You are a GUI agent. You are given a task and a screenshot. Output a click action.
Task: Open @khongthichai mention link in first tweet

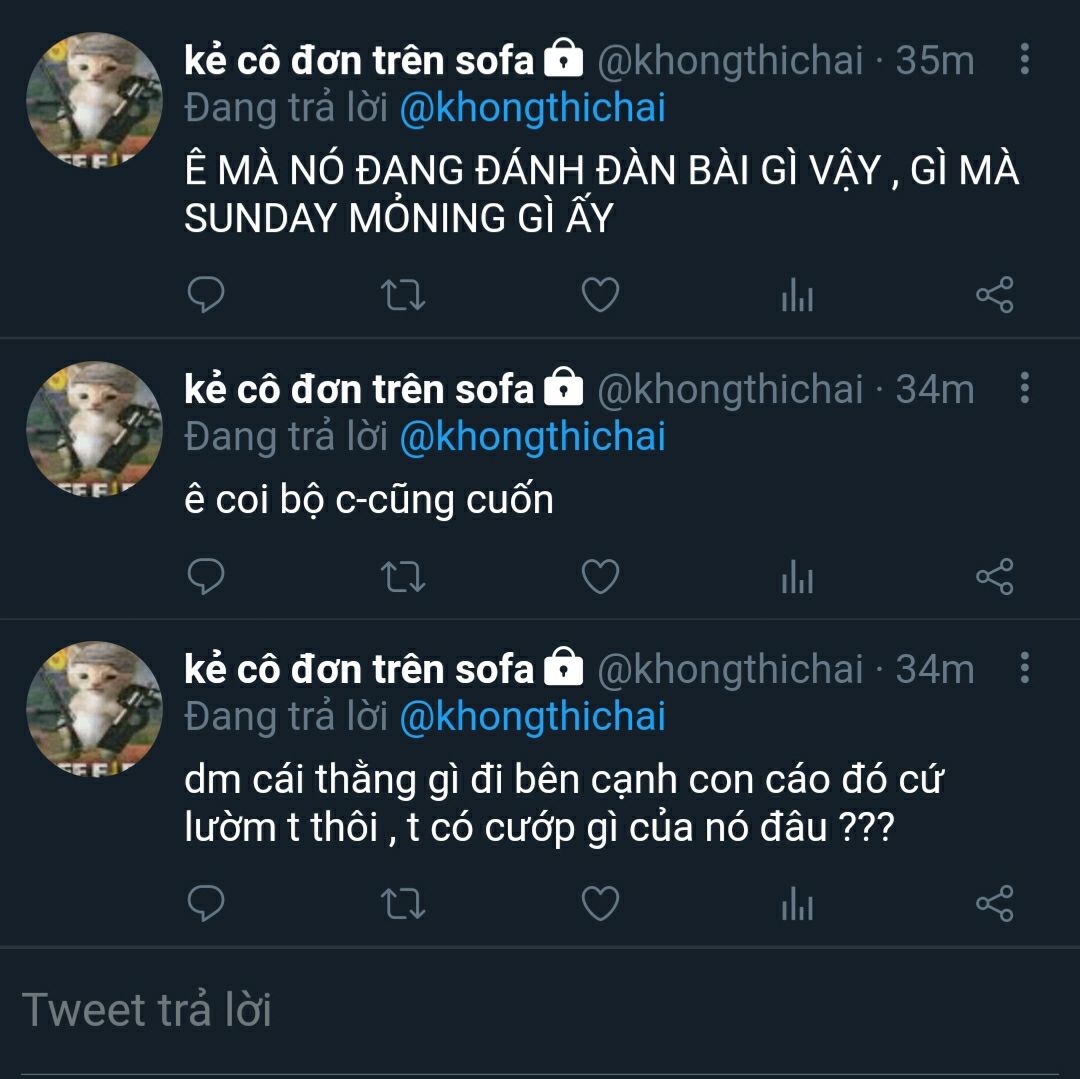(532, 109)
